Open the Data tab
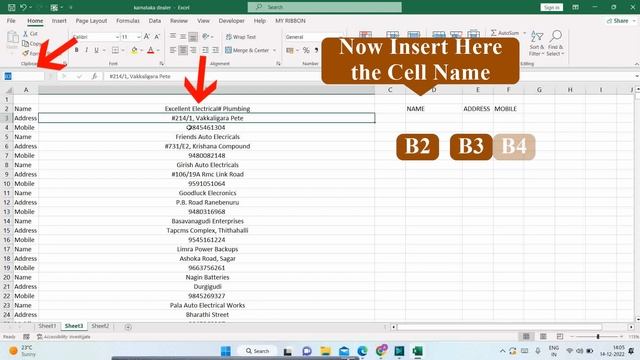Image resolution: width=640 pixels, height=360 pixels. pyautogui.click(x=154, y=20)
